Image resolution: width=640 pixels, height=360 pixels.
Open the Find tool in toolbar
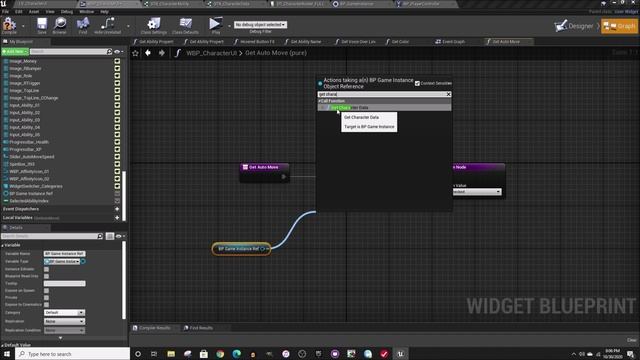point(83,25)
